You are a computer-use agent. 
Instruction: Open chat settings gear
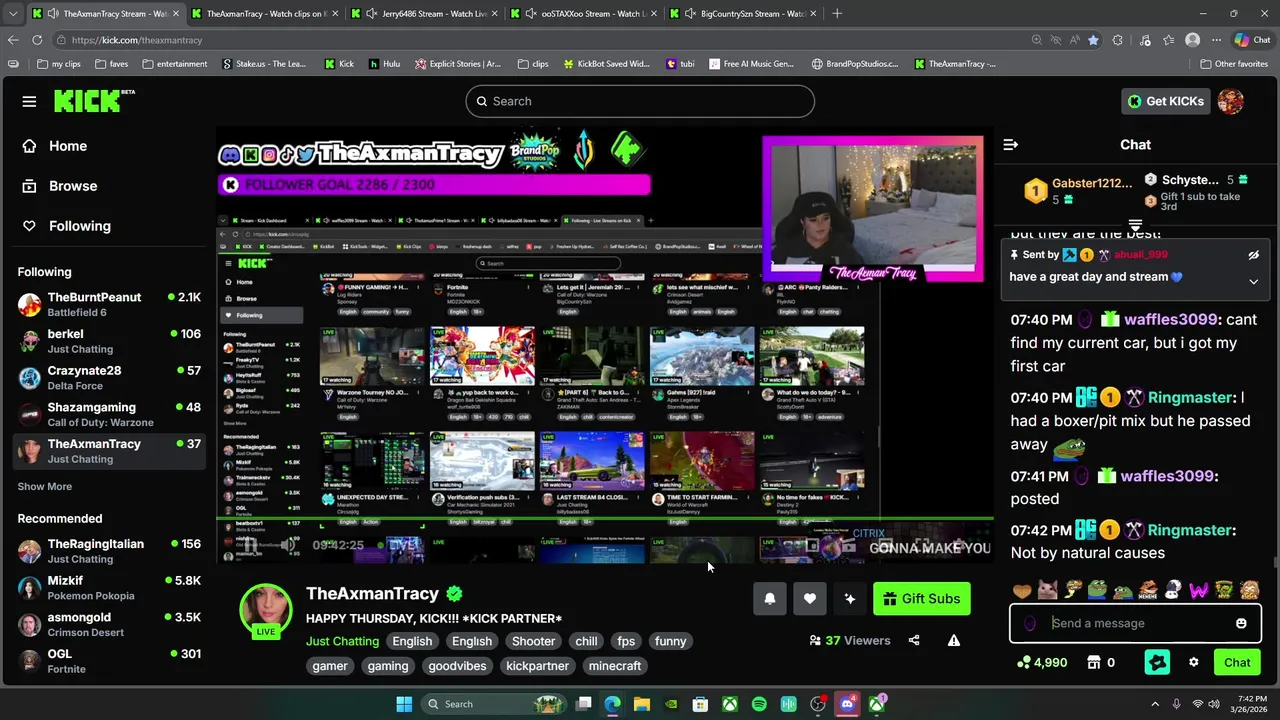click(x=1193, y=662)
